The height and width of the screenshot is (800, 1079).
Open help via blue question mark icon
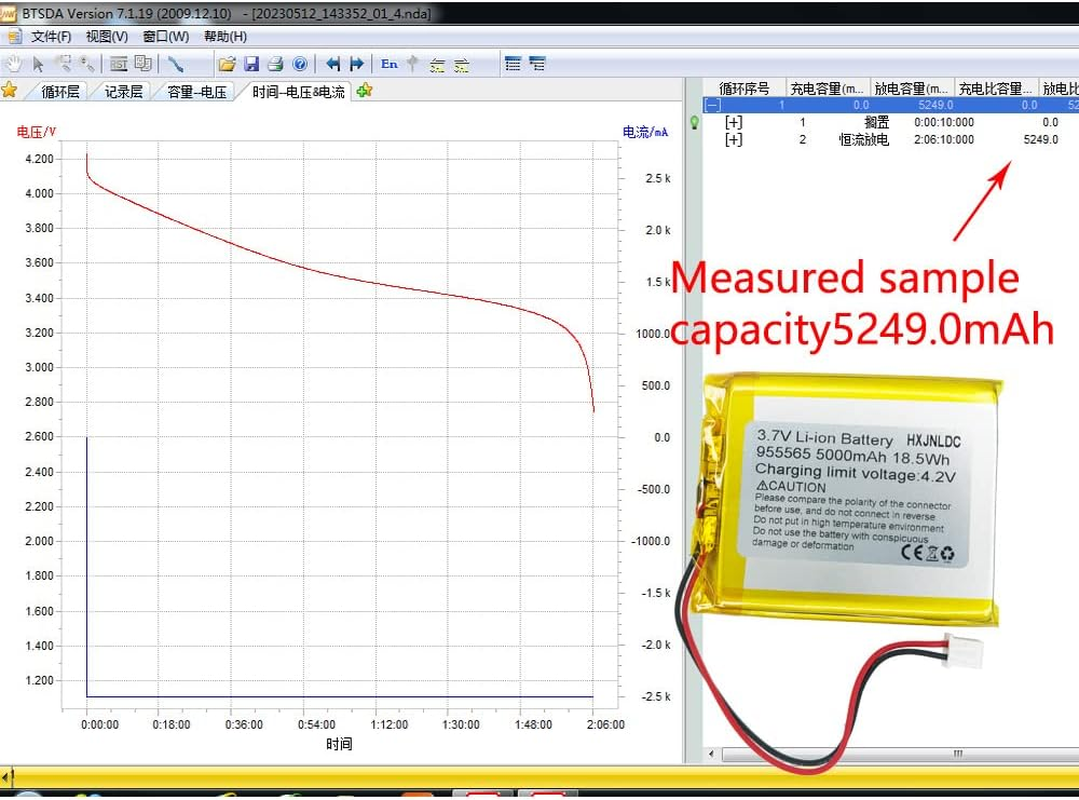299,64
